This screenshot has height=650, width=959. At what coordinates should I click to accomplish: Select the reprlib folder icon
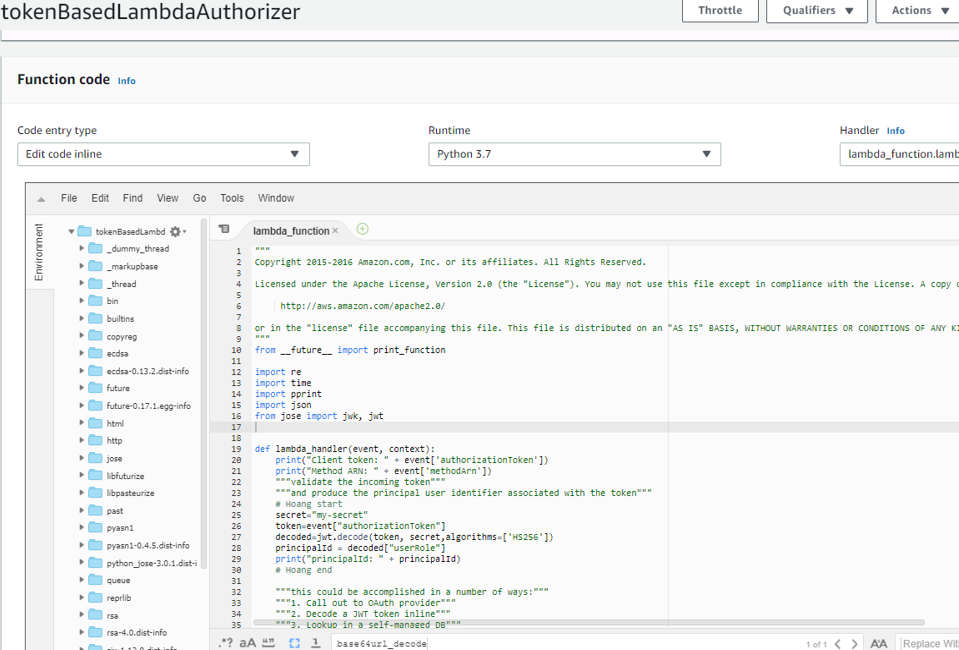pos(95,597)
